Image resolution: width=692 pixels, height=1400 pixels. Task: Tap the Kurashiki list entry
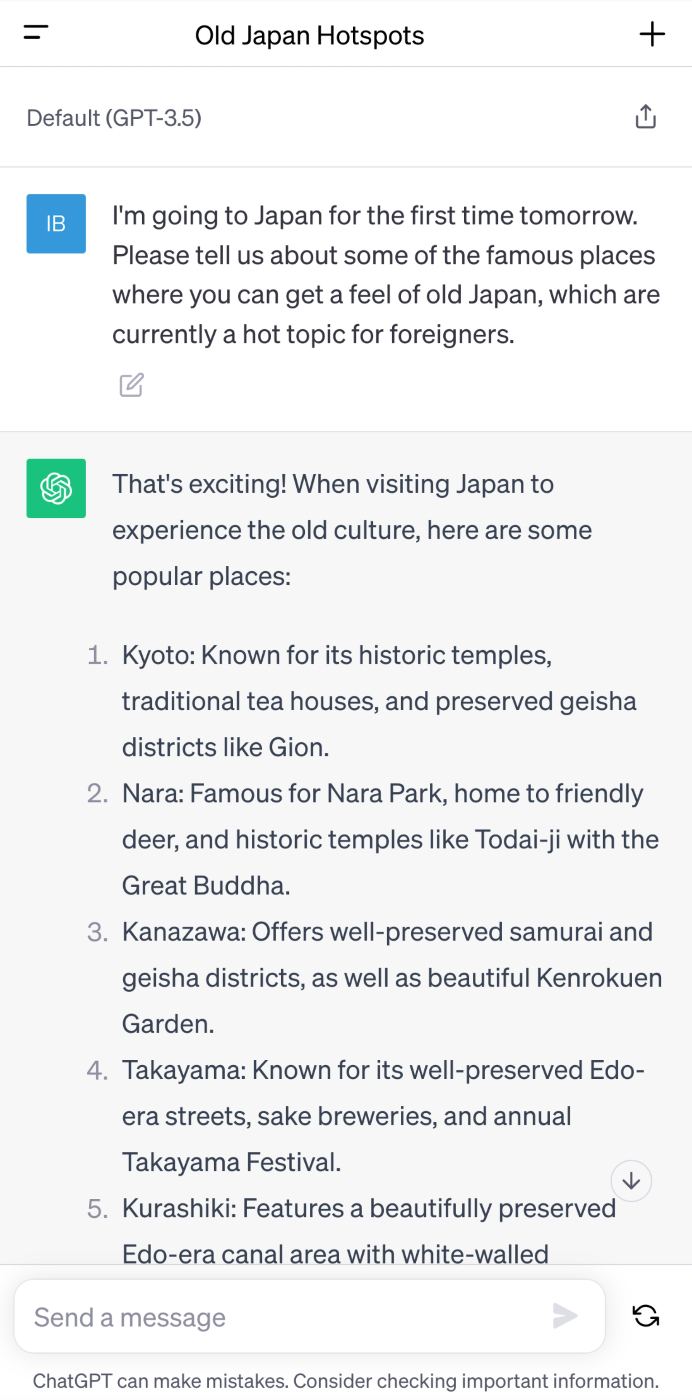368,1230
